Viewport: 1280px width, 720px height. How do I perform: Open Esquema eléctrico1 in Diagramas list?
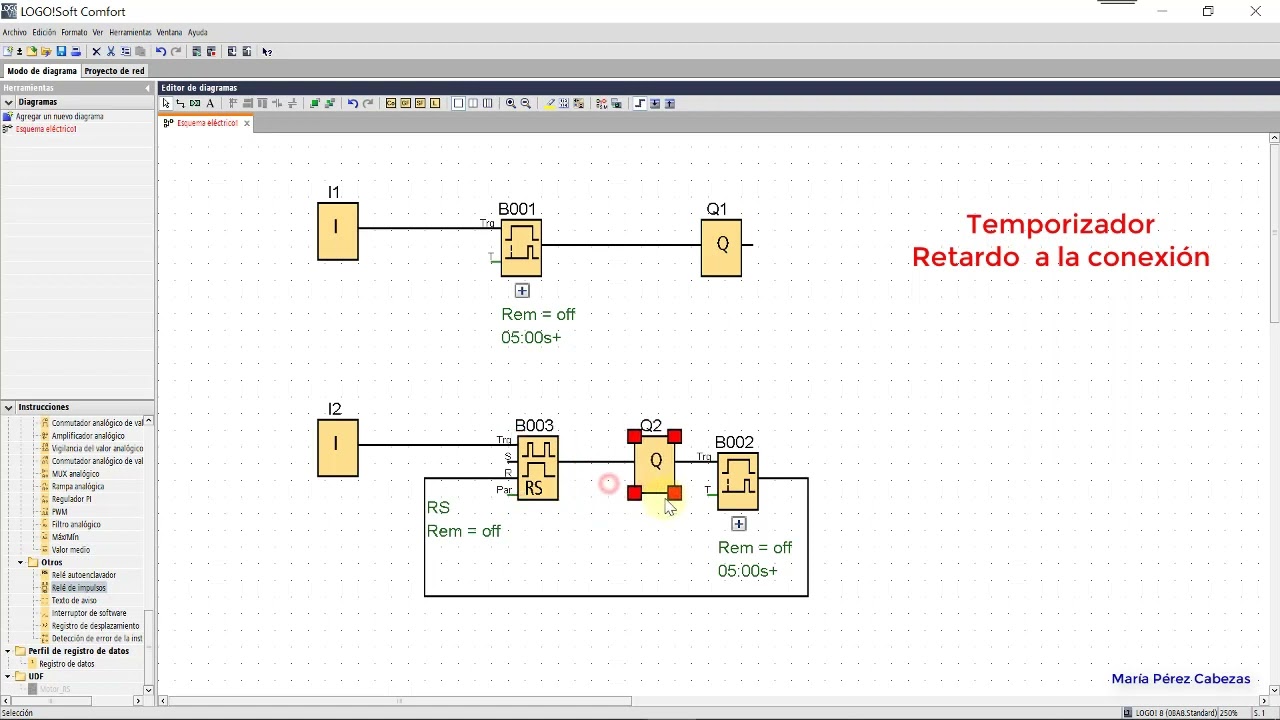tap(46, 129)
